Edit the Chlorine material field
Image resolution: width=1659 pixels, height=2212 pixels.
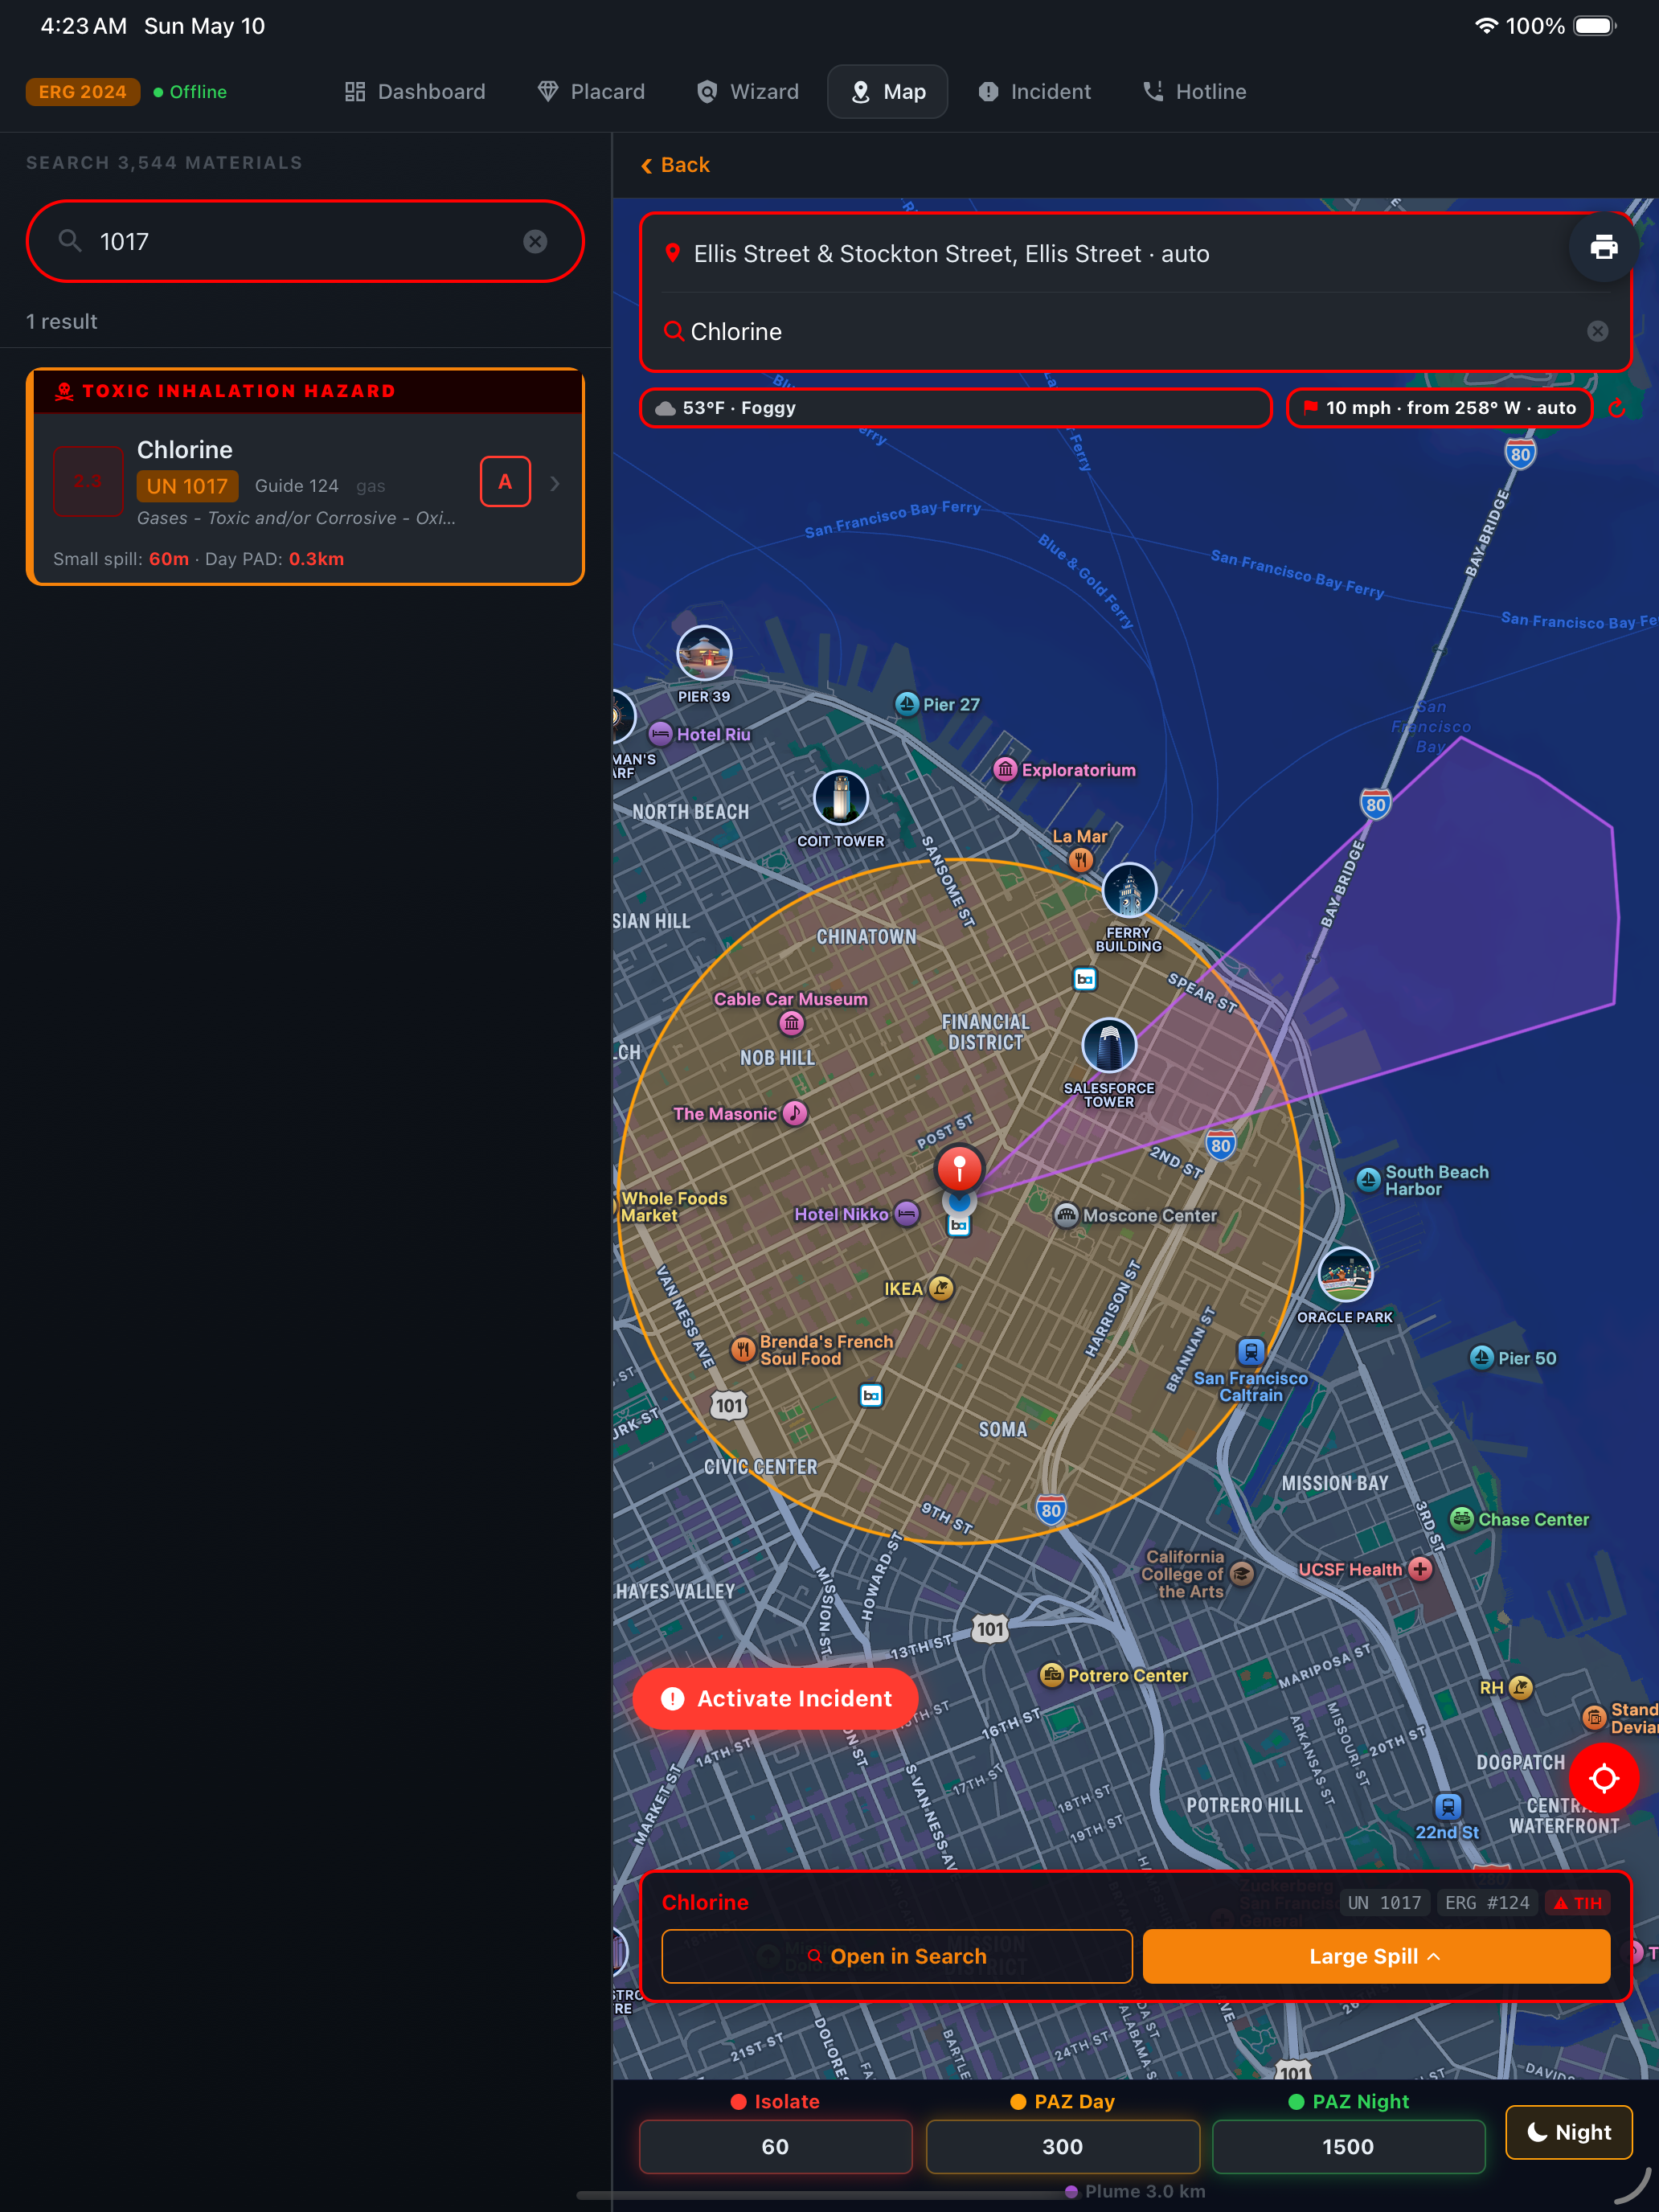point(1120,331)
